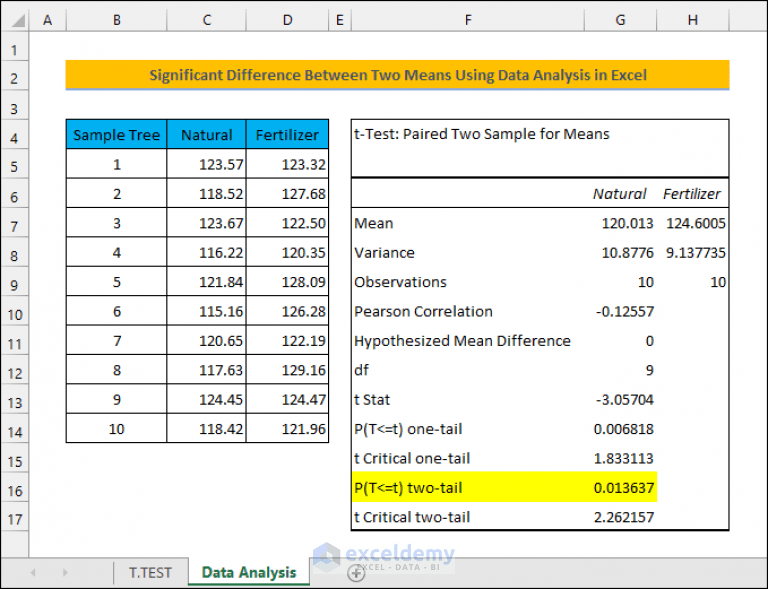
Task: Select column C header
Action: [x=207, y=20]
